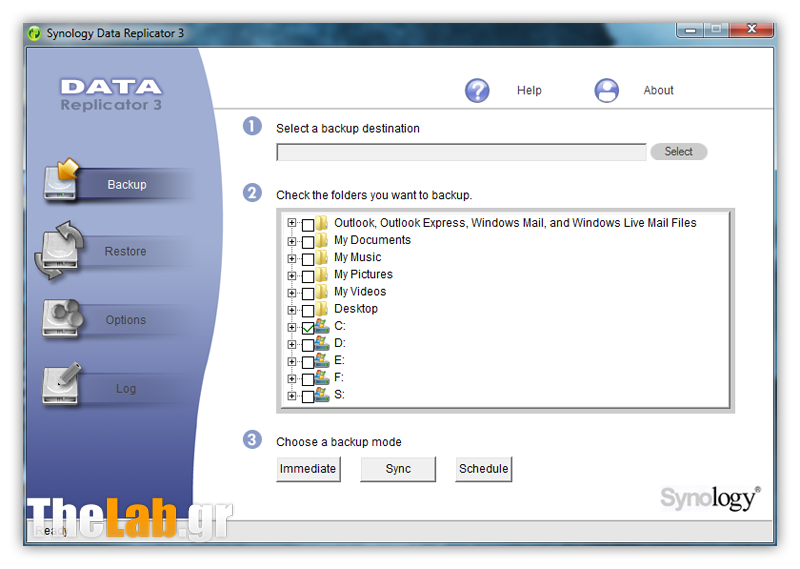The height and width of the screenshot is (569, 800).
Task: Check the My Documents checkbox
Action: (x=307, y=241)
